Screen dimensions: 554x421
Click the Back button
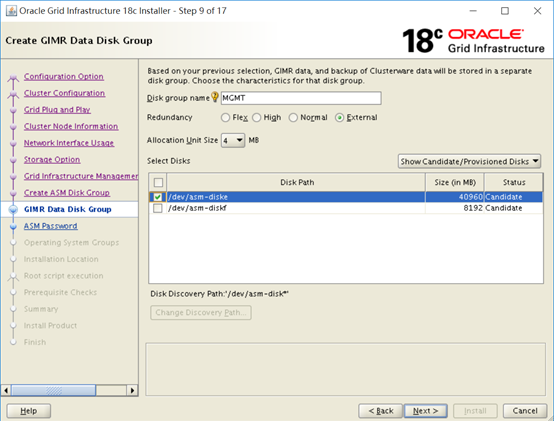(381, 411)
